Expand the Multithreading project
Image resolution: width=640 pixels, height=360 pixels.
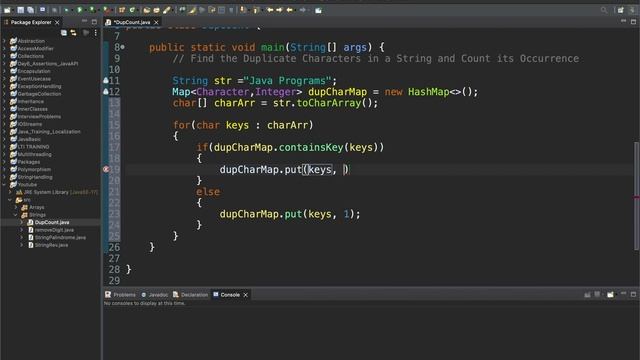pyautogui.click(x=4, y=154)
